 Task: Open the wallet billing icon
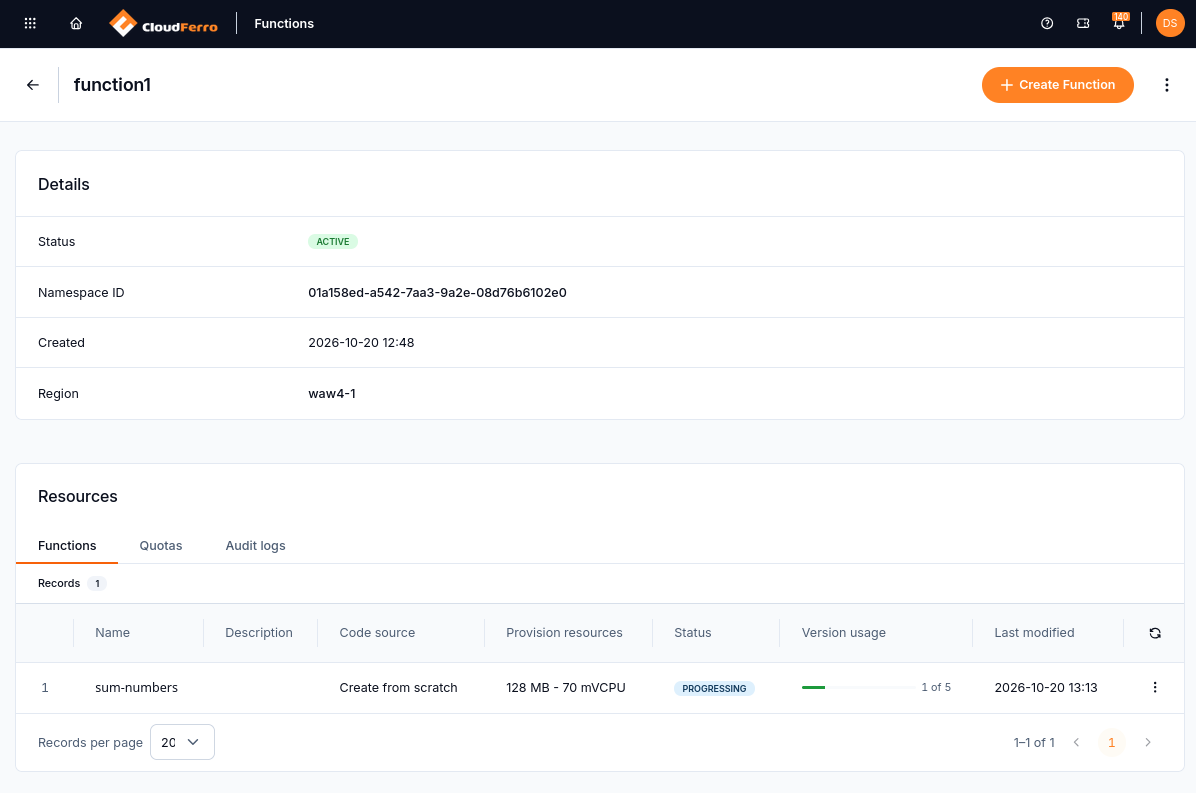click(x=1083, y=24)
